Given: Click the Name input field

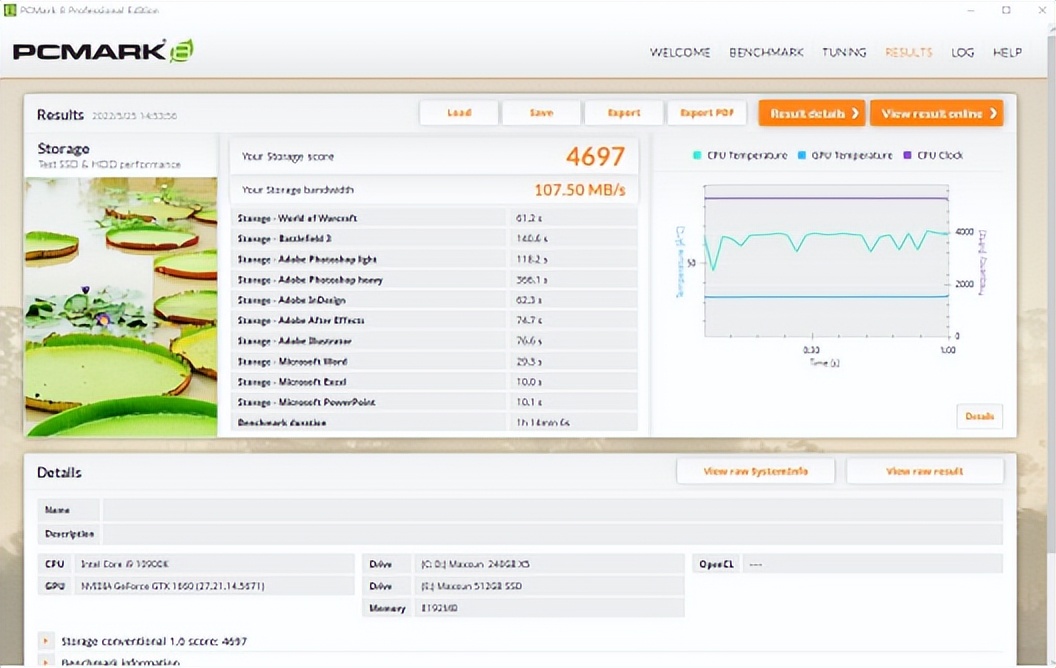Looking at the screenshot, I should tap(552, 510).
